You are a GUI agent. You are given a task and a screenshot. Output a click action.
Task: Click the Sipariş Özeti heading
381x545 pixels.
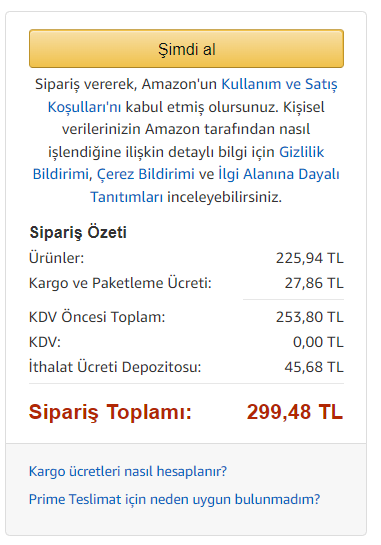point(78,233)
